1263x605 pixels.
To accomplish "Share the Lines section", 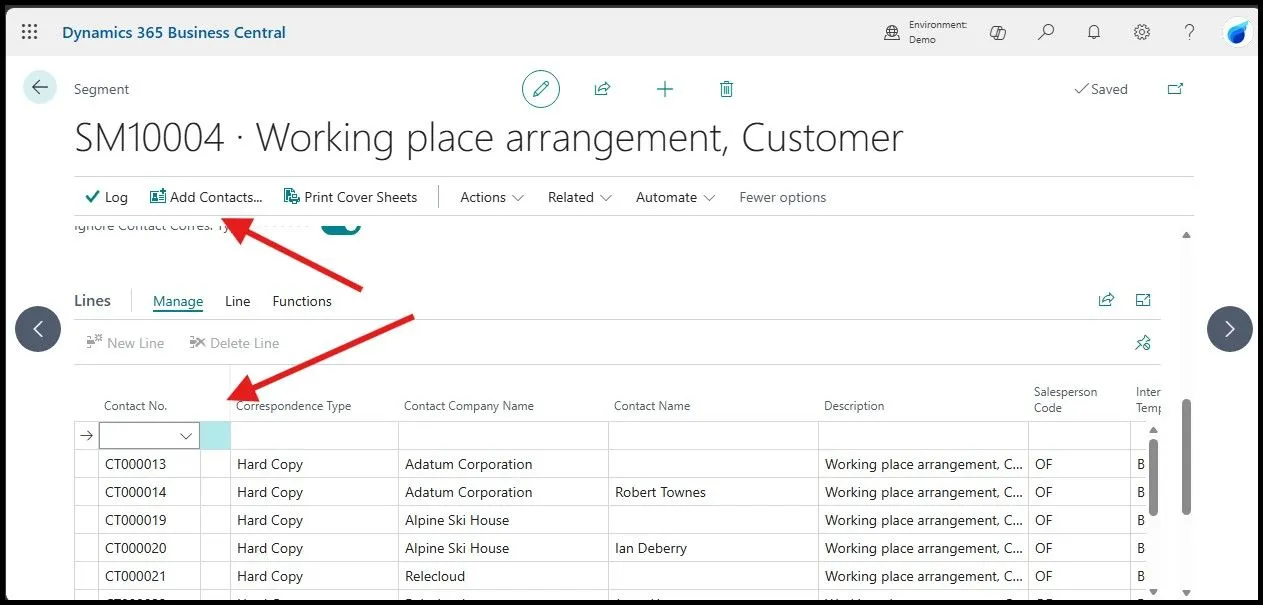I will (x=1106, y=300).
